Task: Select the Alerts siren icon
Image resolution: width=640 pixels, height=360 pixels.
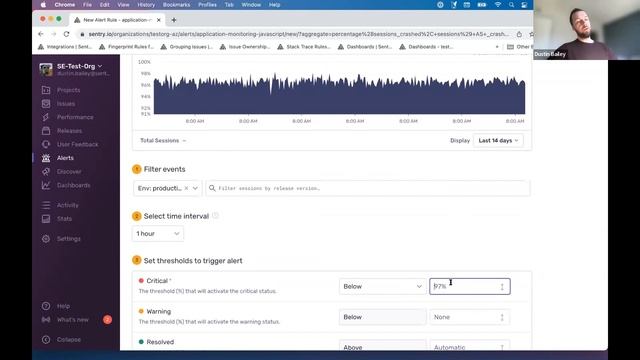Action: coord(46,158)
